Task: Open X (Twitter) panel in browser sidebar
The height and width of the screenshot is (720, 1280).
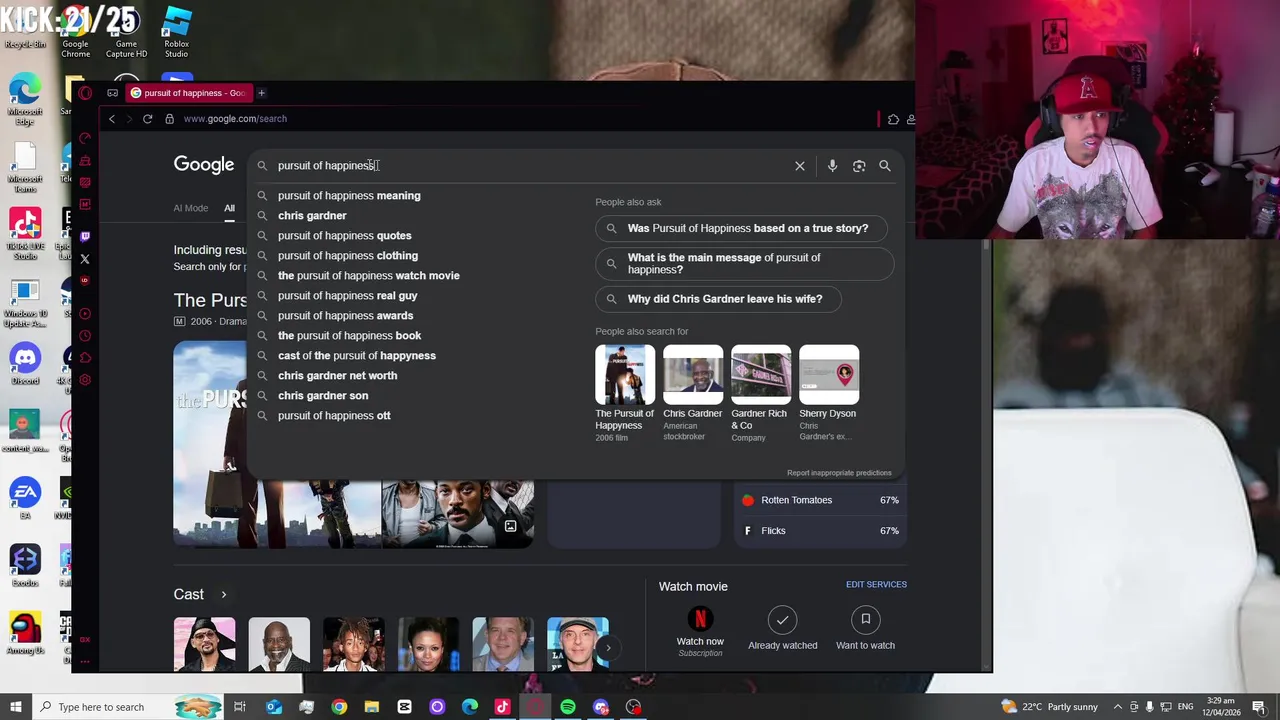Action: (85, 259)
